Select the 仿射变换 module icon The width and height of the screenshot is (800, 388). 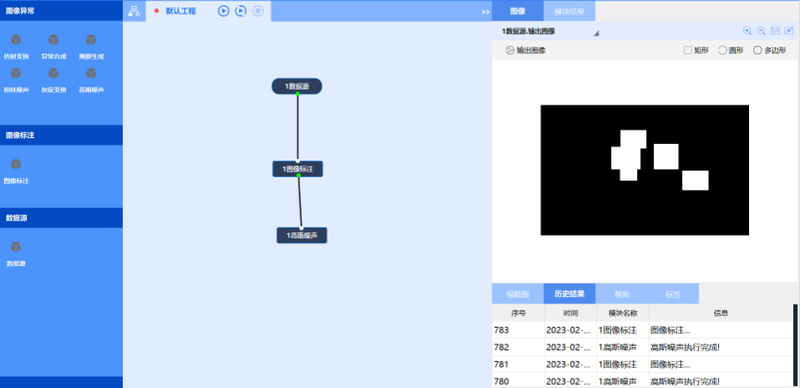[16, 40]
